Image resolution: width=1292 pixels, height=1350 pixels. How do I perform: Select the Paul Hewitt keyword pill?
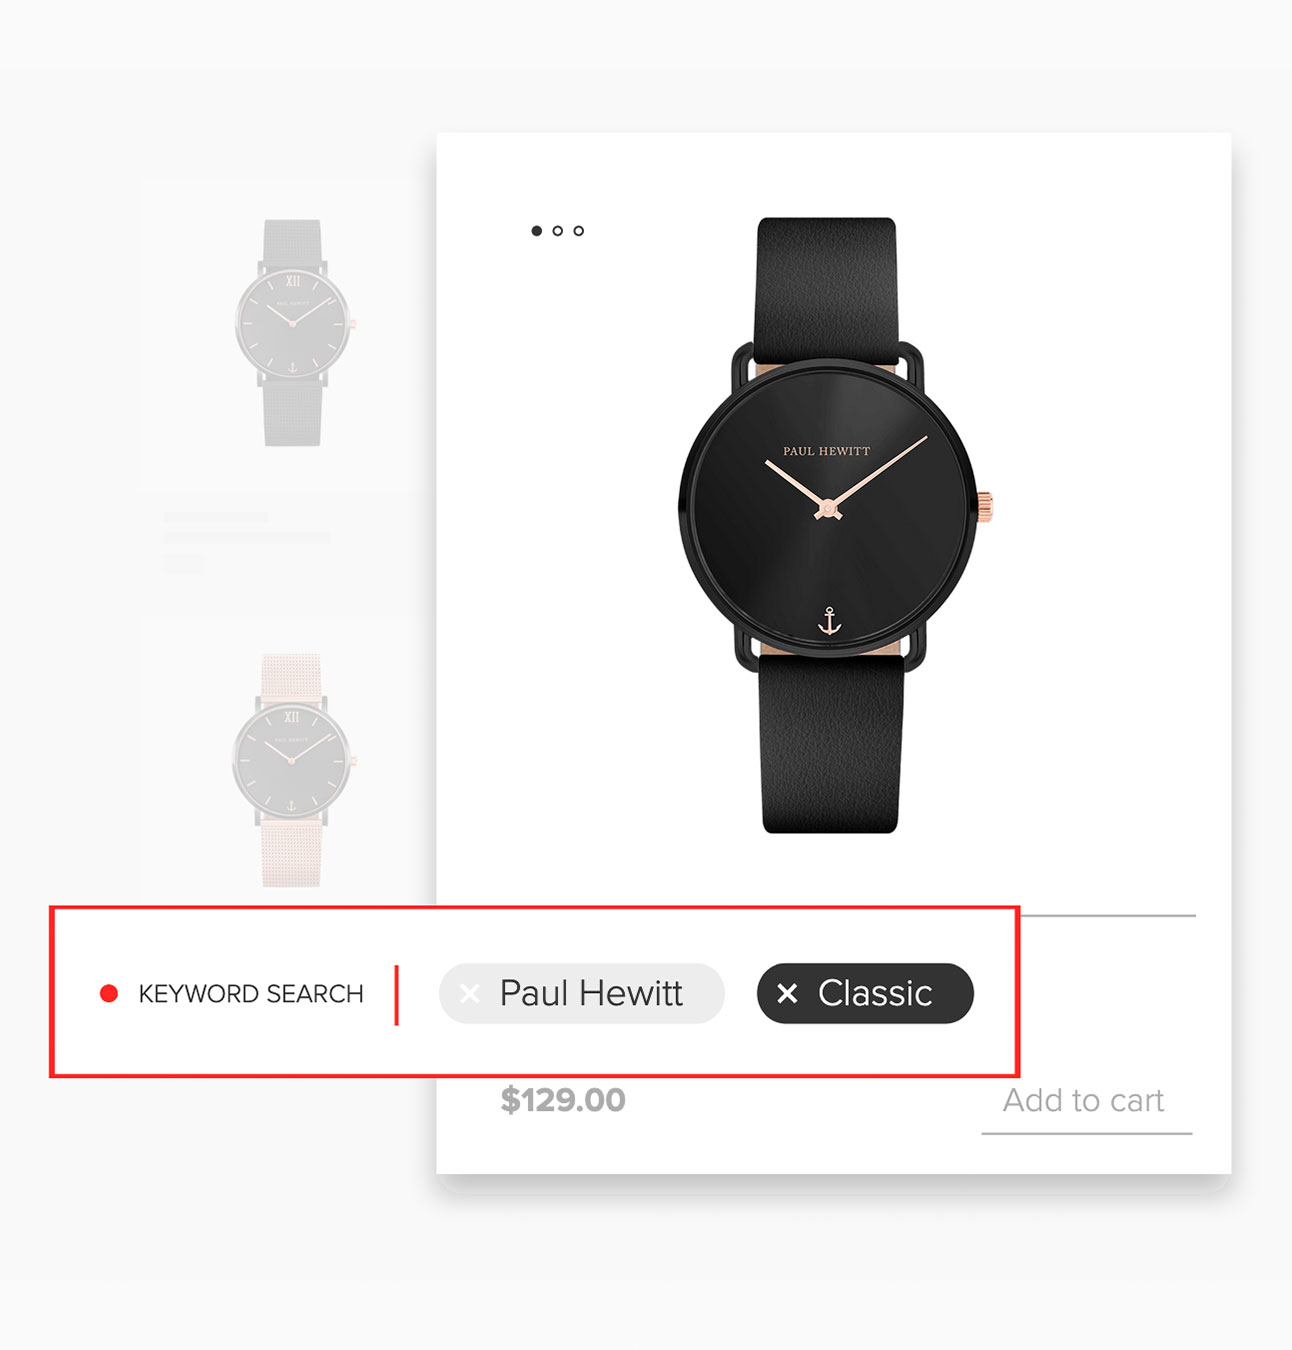coord(582,994)
